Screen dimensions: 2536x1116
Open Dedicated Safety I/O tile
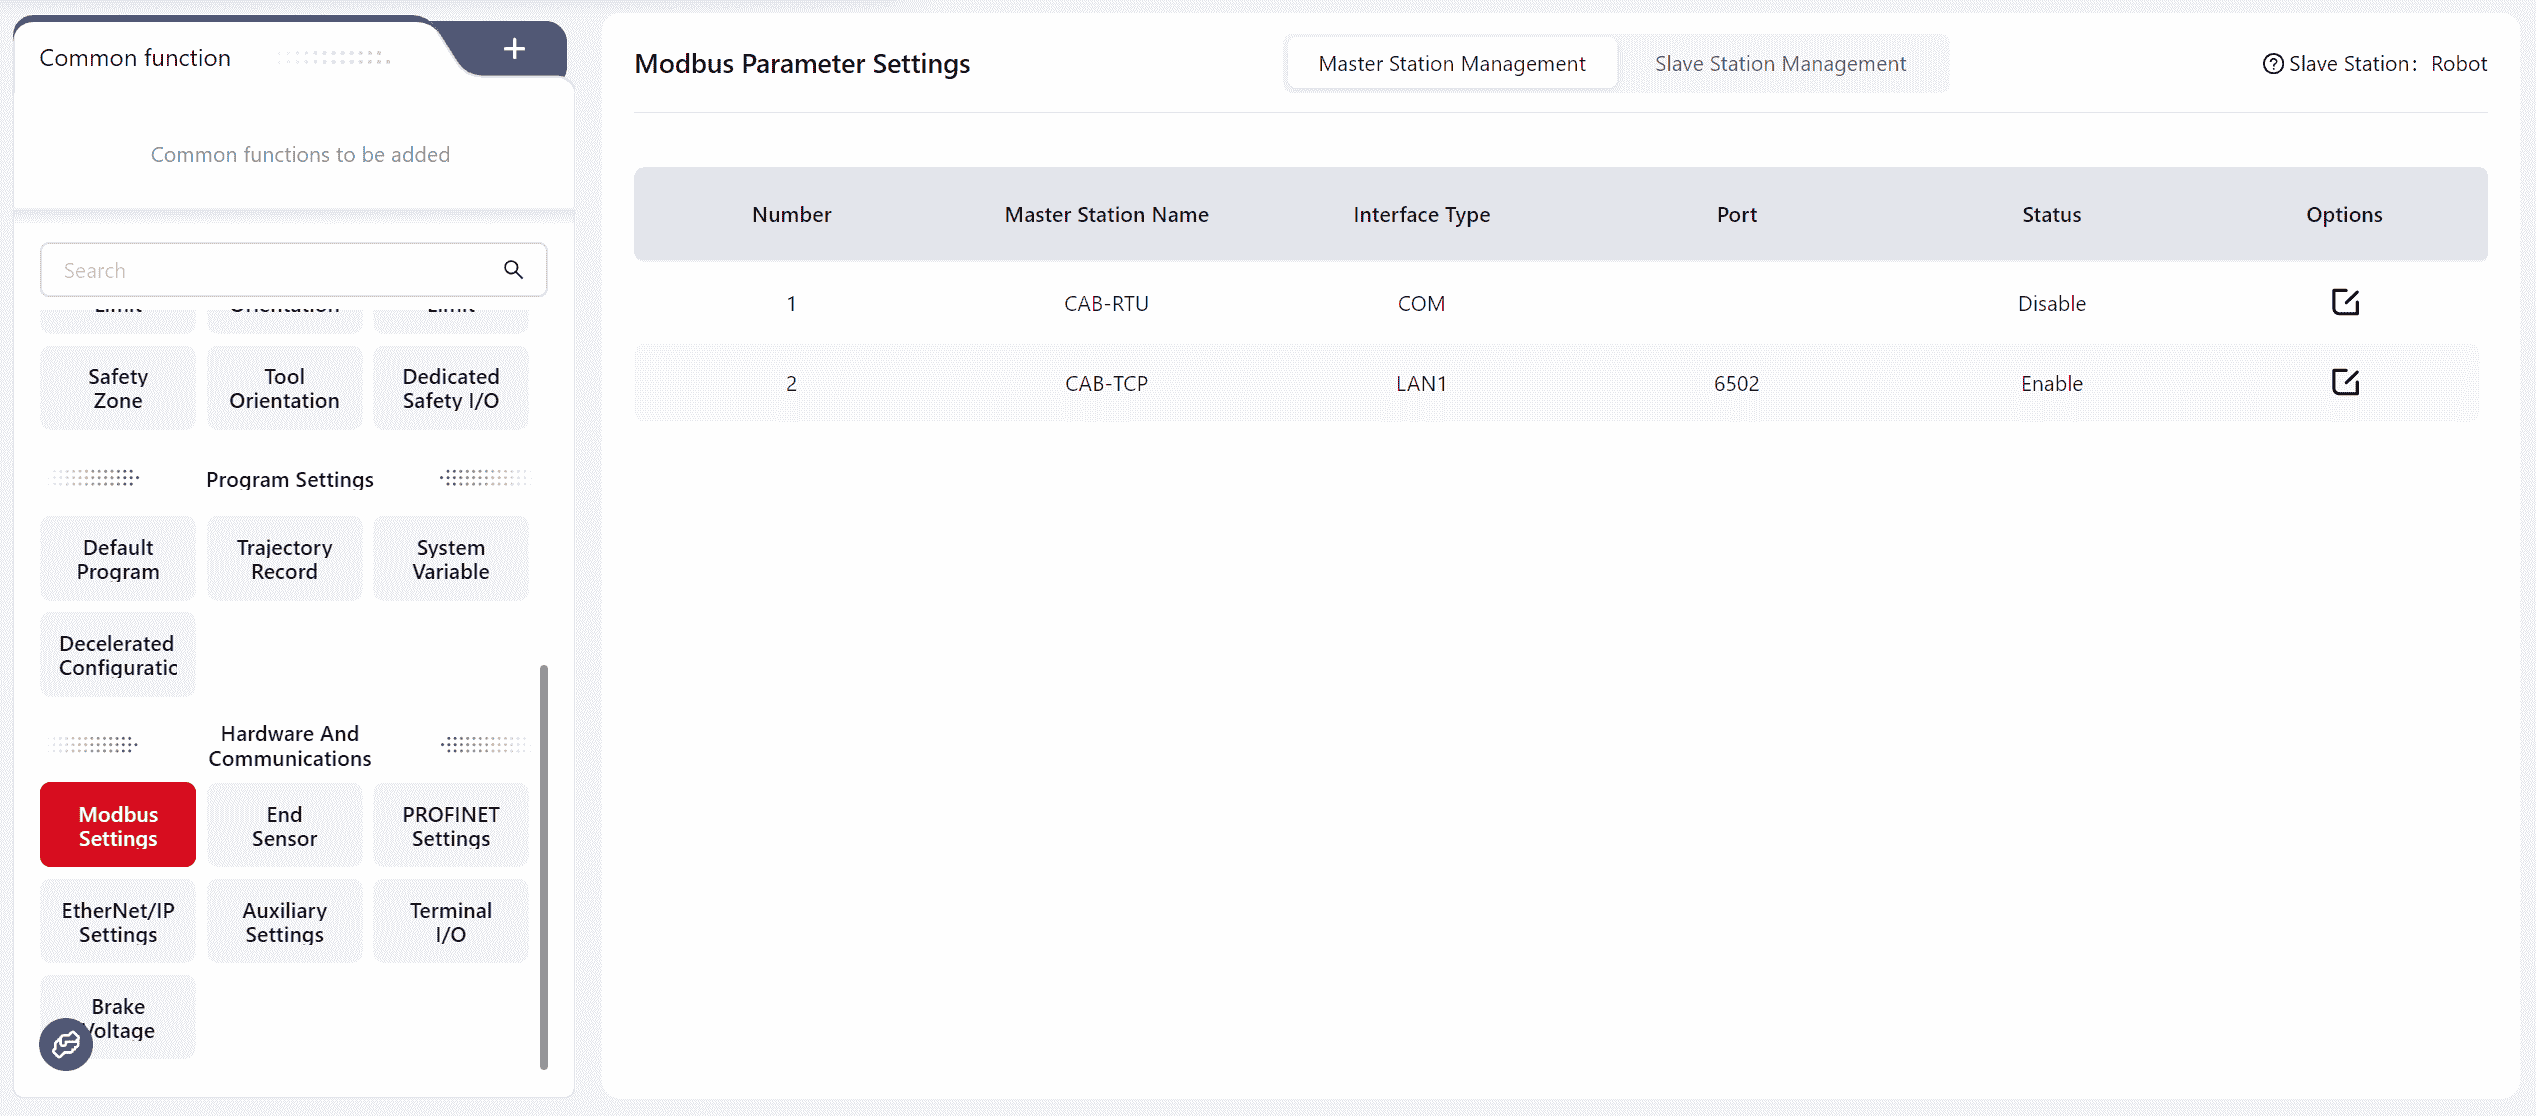450,387
